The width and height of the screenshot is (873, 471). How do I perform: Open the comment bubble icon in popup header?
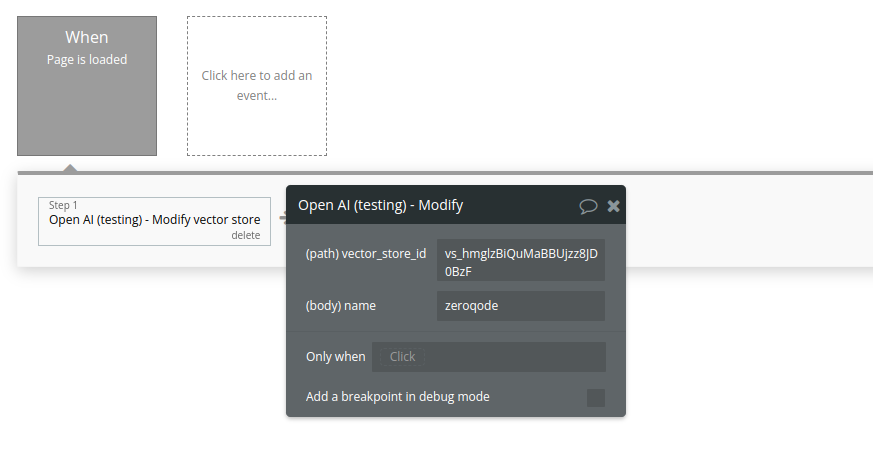coord(588,206)
